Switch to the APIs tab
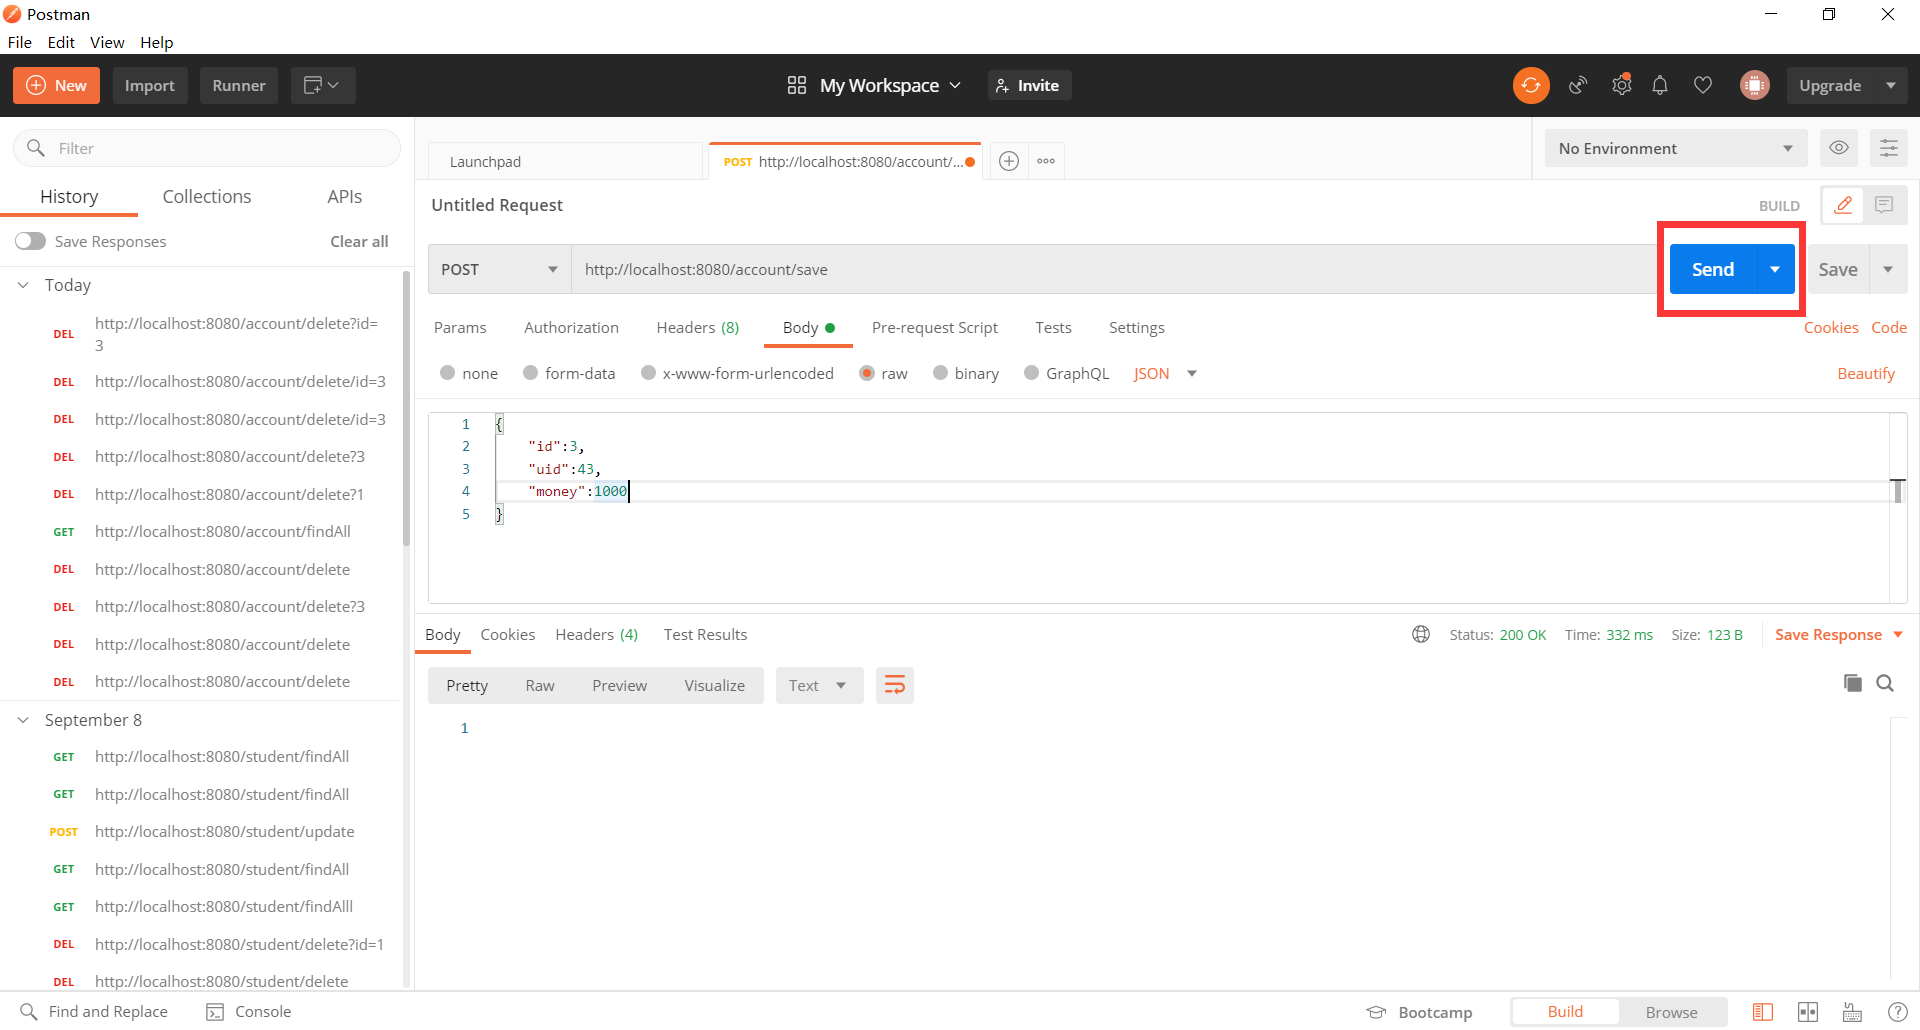This screenshot has width=1920, height=1030. (x=345, y=197)
